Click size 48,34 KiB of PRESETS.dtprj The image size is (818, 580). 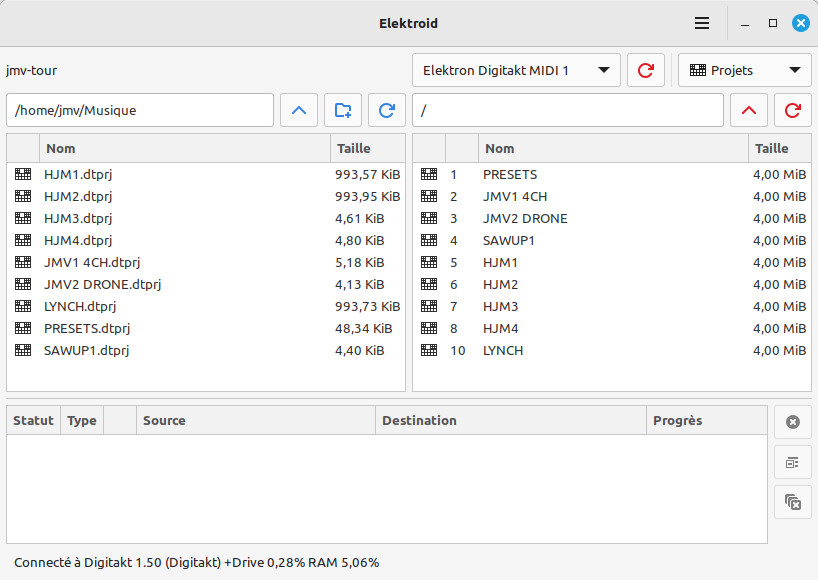(363, 328)
